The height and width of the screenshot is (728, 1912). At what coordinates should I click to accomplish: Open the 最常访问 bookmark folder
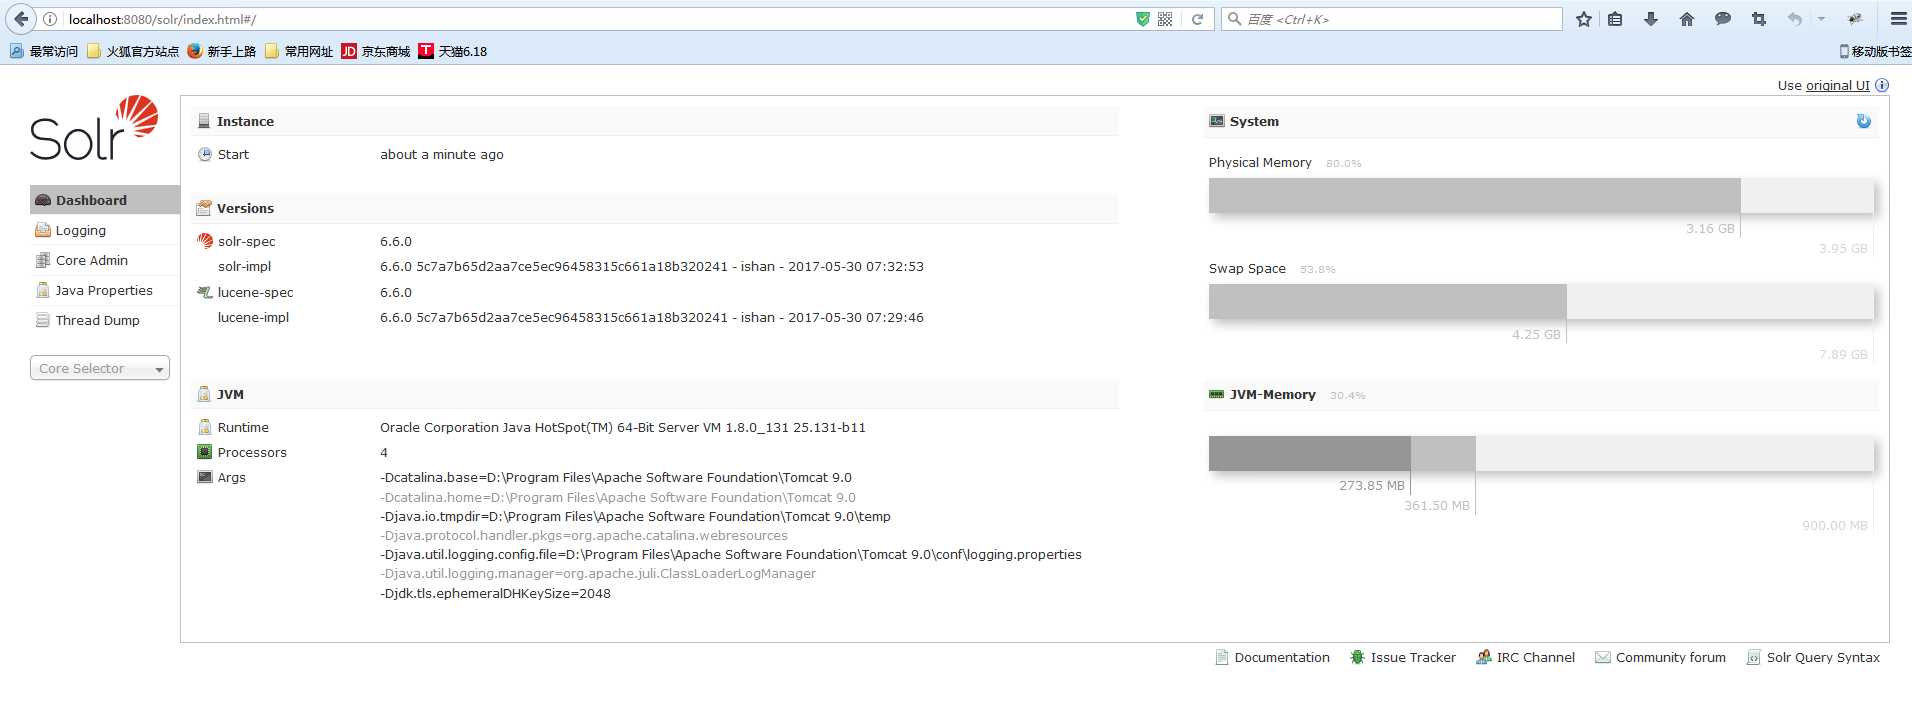point(44,51)
